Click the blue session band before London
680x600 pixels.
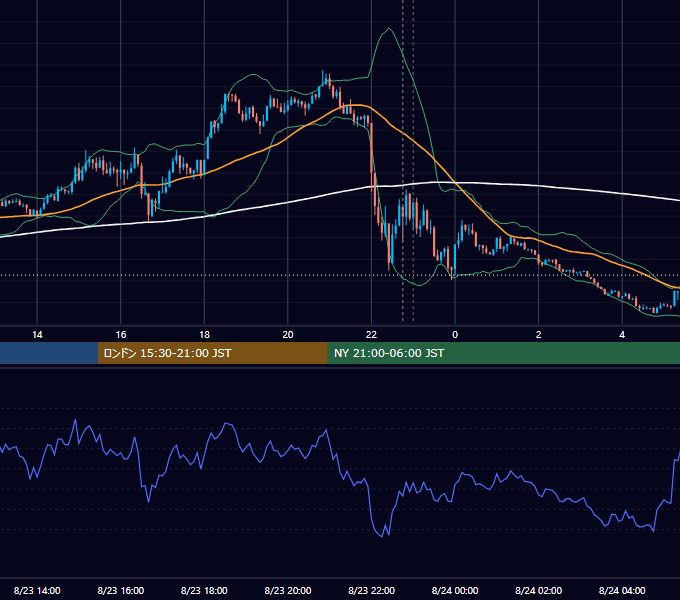(x=49, y=353)
